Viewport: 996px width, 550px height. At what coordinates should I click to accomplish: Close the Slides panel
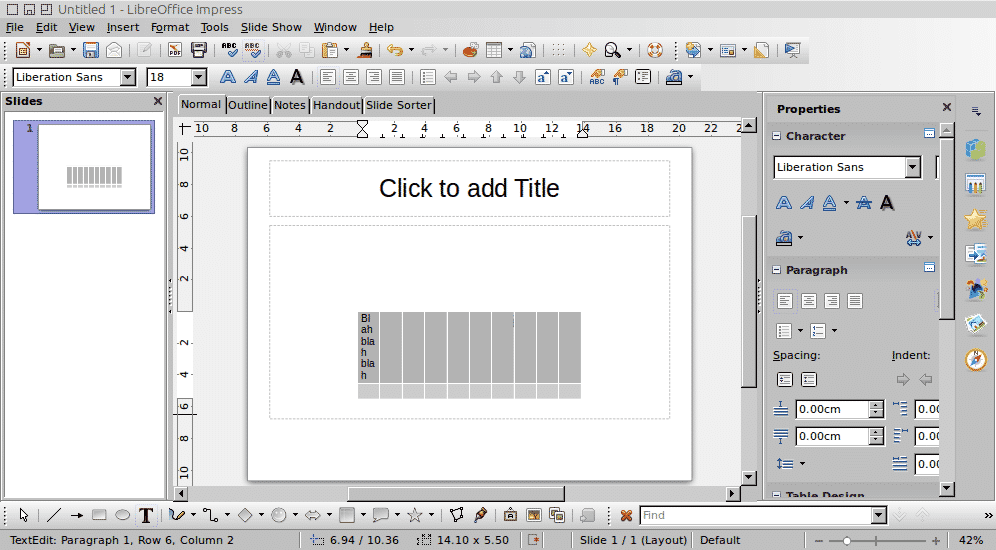(x=158, y=102)
